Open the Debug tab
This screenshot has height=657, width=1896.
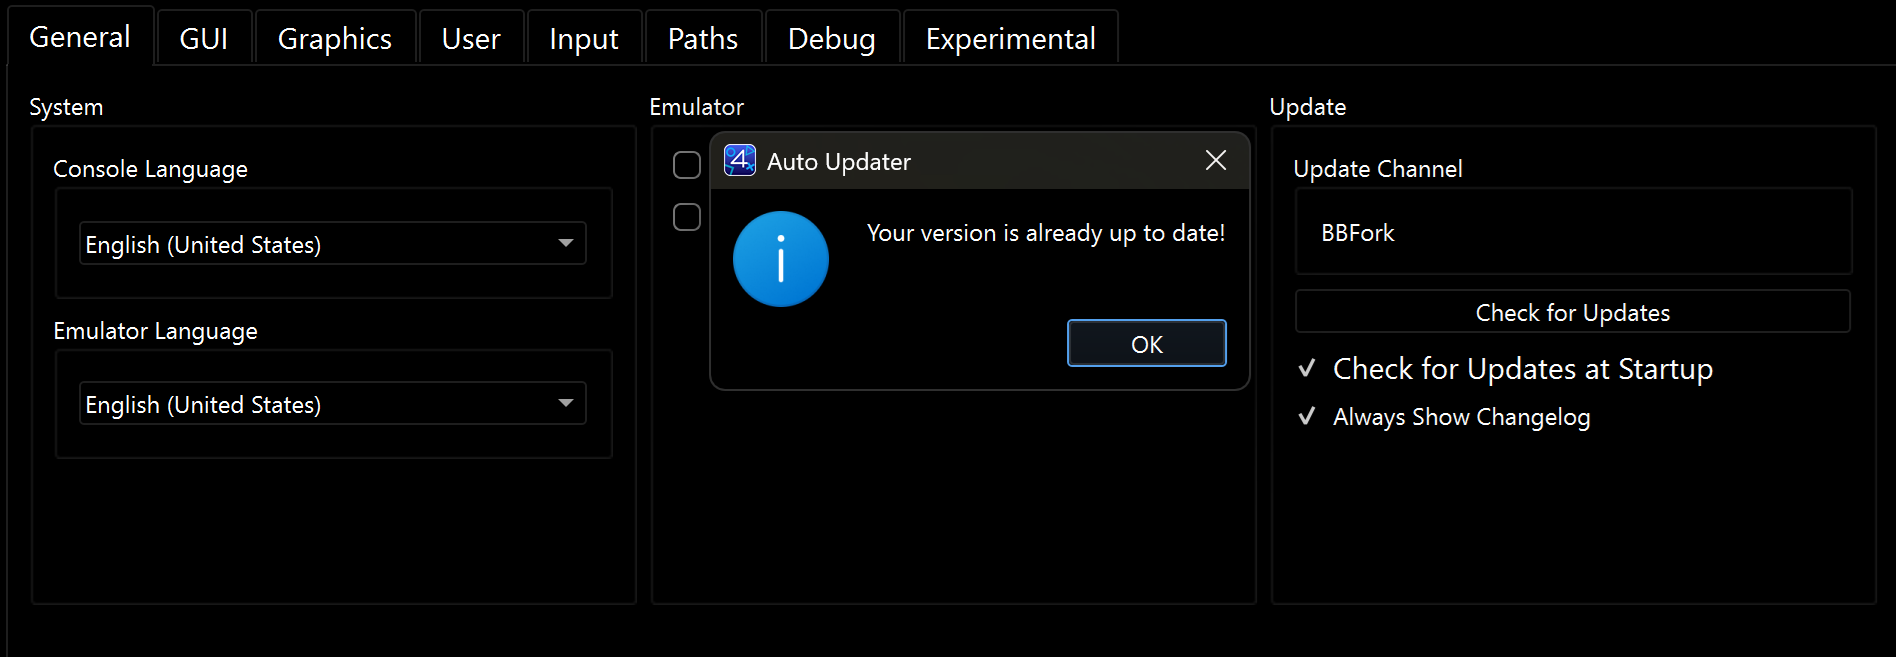pos(832,39)
